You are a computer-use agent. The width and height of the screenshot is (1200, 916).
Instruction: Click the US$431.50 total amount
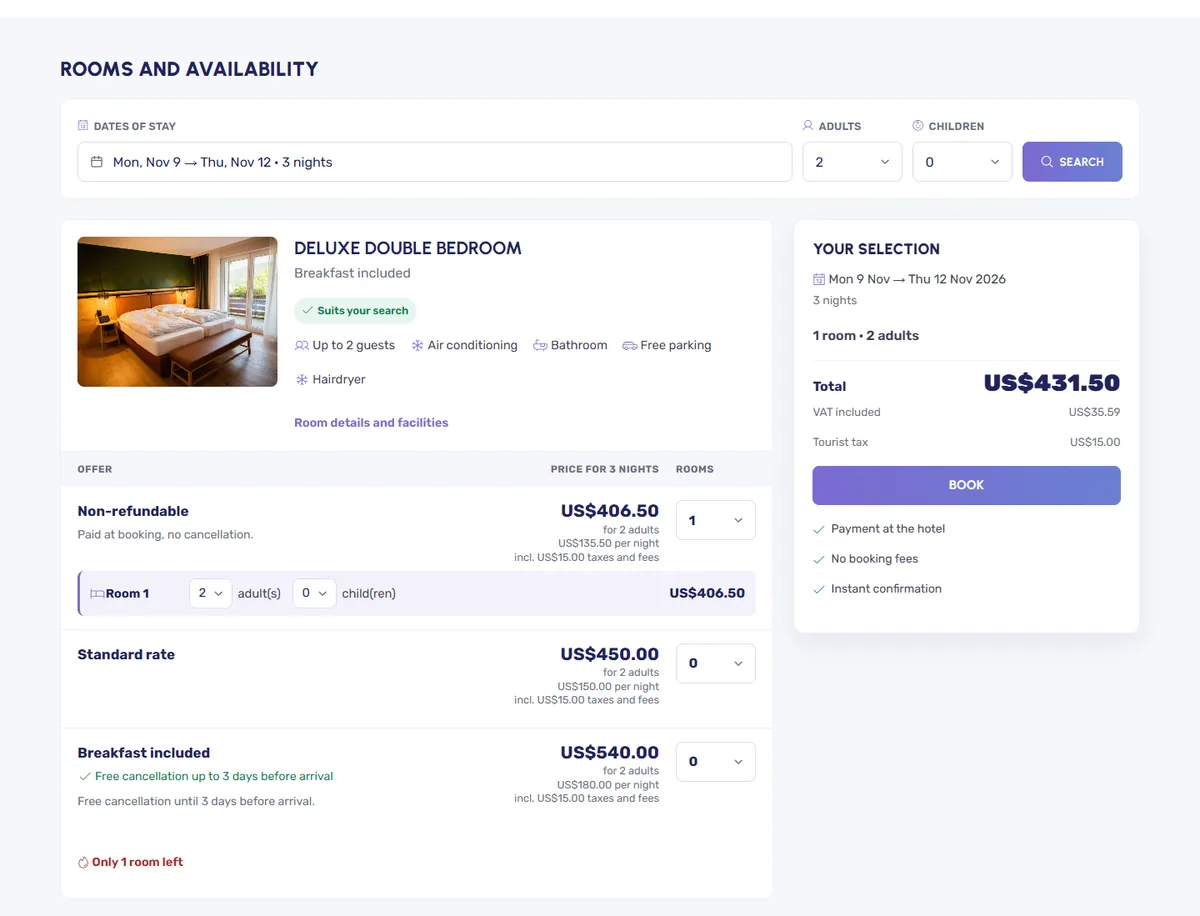(1052, 383)
